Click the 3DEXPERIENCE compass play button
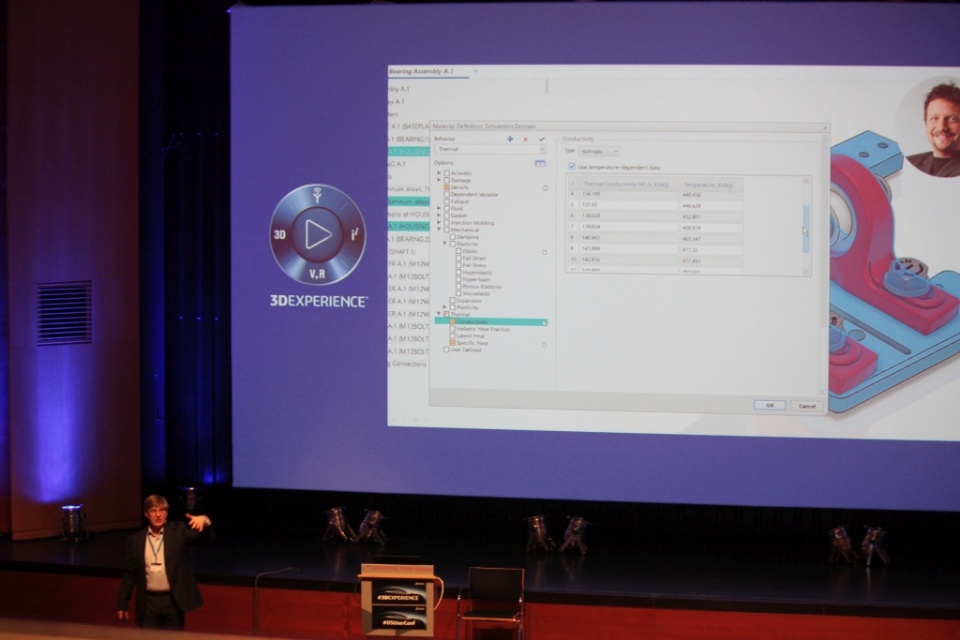 [x=318, y=234]
